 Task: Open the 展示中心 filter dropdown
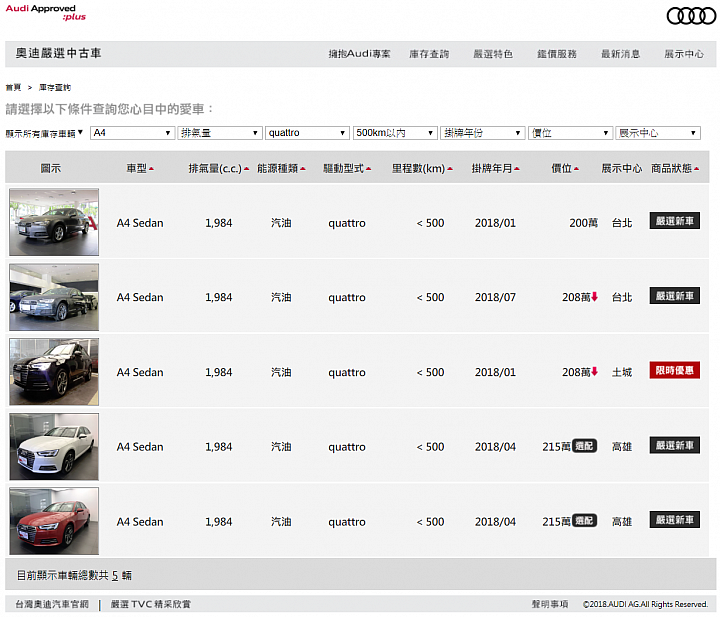(658, 133)
